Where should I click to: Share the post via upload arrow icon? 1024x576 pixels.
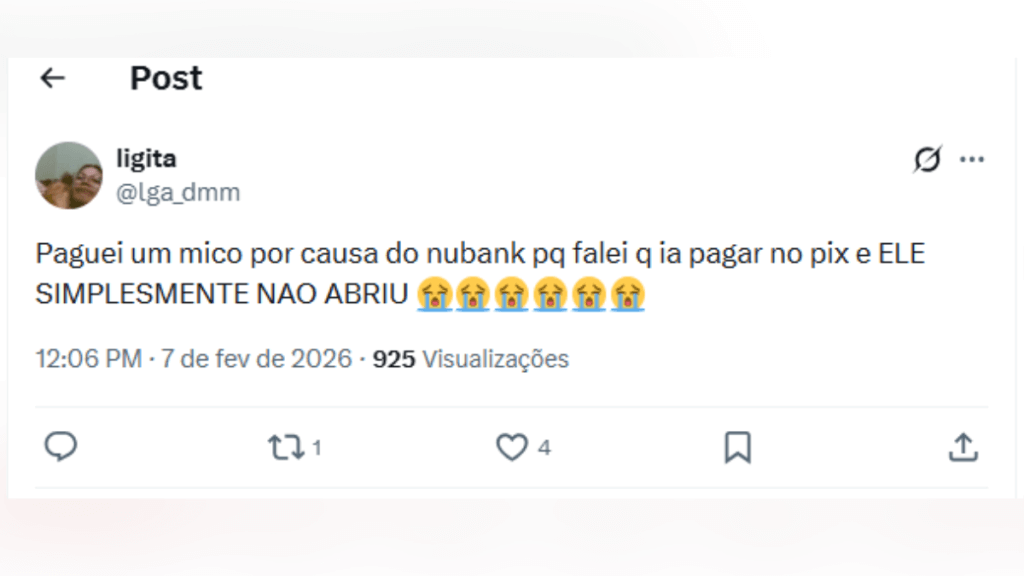click(x=962, y=447)
